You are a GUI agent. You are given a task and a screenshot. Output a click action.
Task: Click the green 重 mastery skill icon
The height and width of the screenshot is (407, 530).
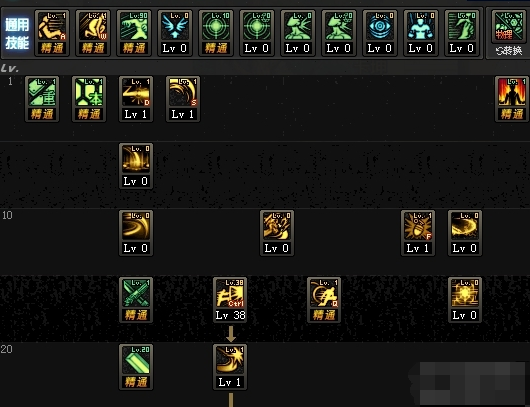coord(42,99)
